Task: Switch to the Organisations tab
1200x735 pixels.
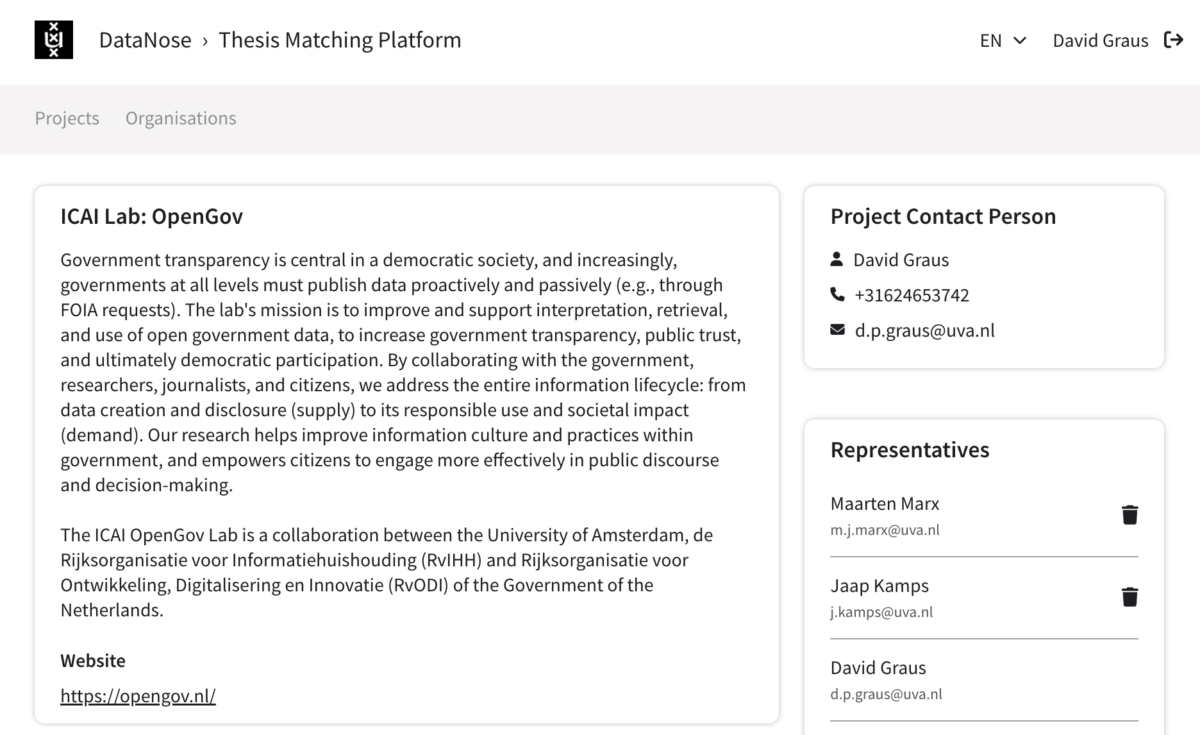Action: [x=181, y=118]
